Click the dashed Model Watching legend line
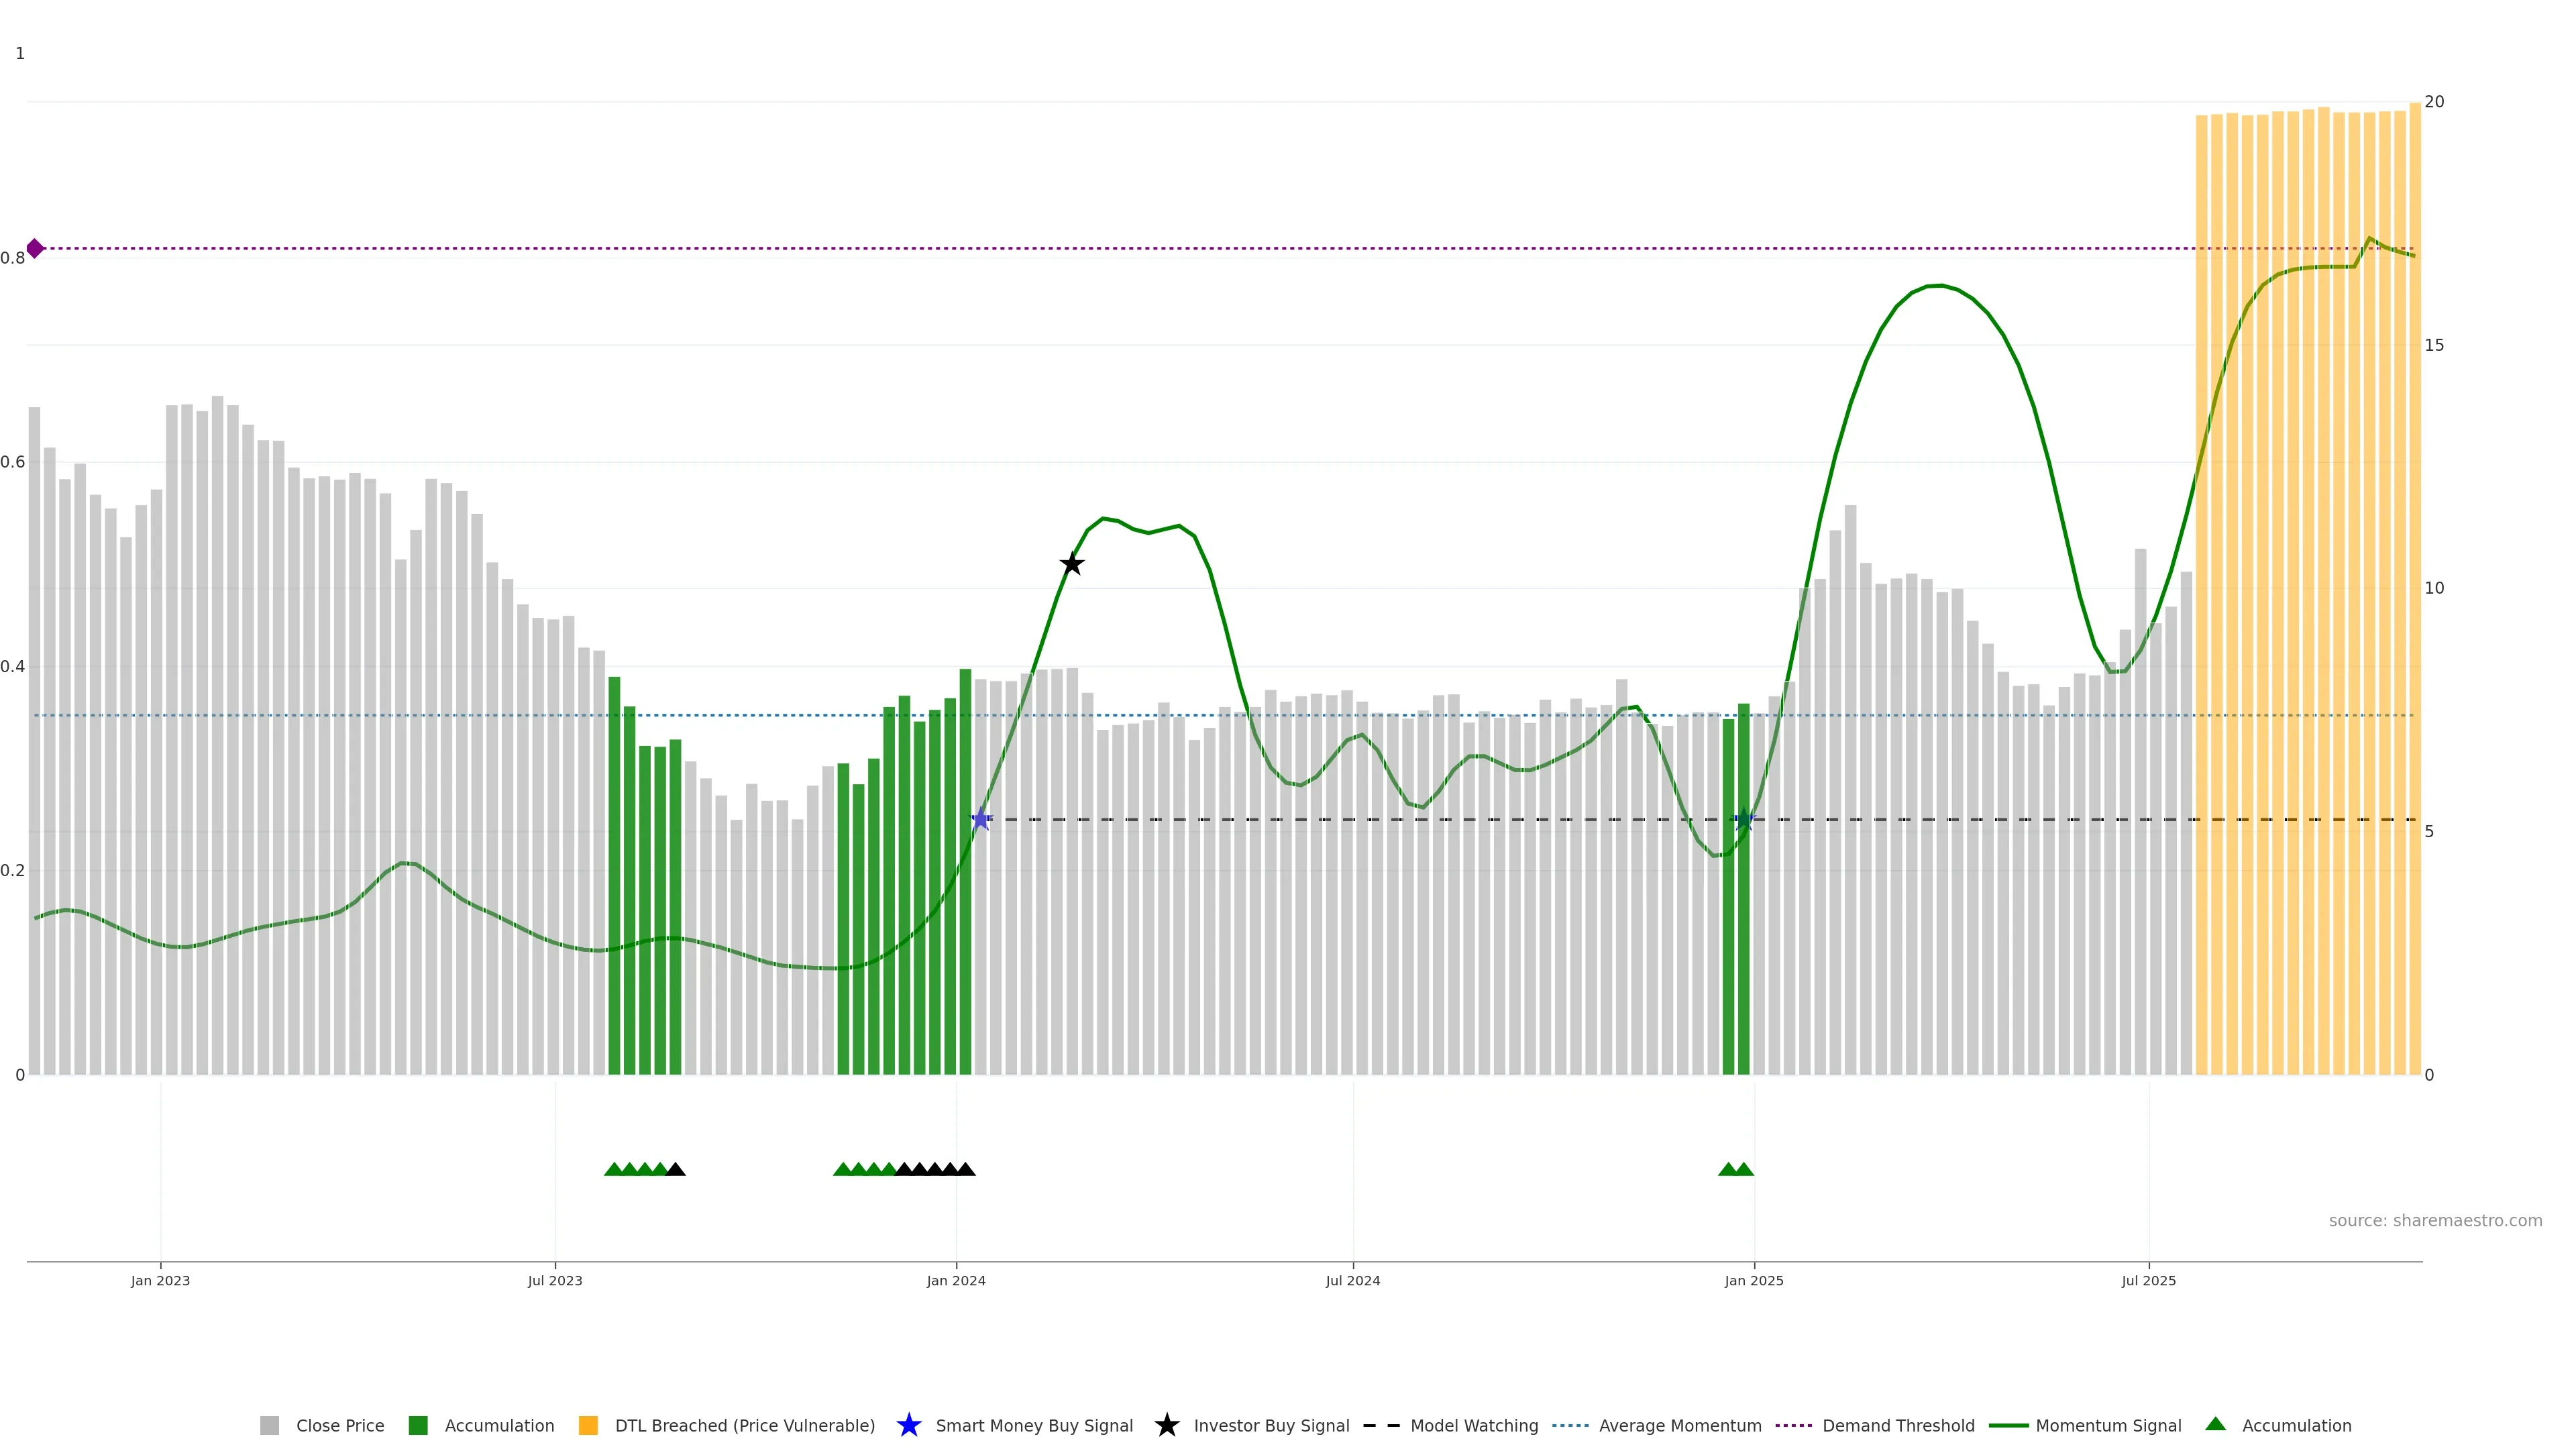Viewport: 2576px width, 1449px height. click(1381, 1425)
